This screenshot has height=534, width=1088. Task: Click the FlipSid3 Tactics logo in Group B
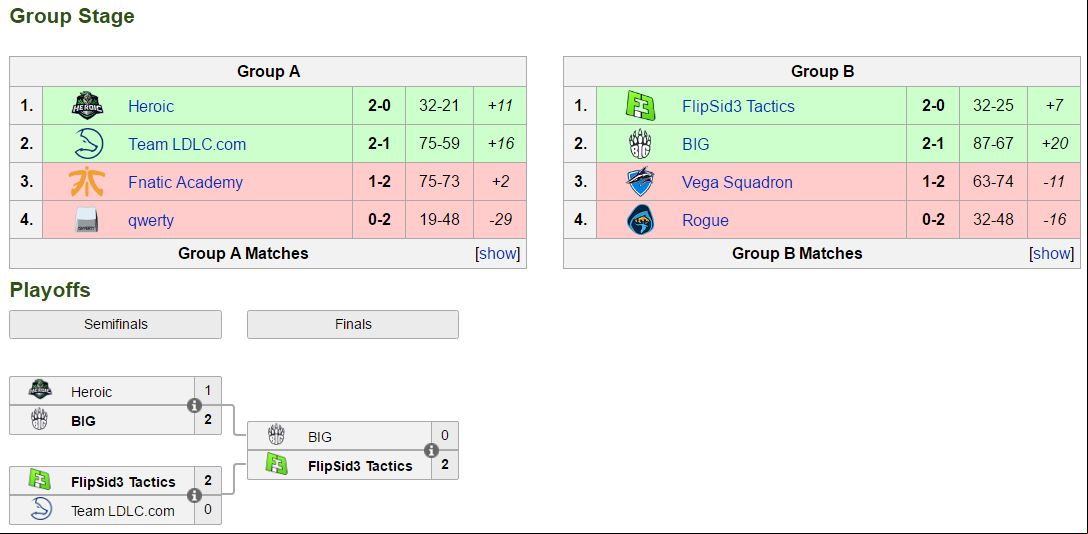[640, 106]
